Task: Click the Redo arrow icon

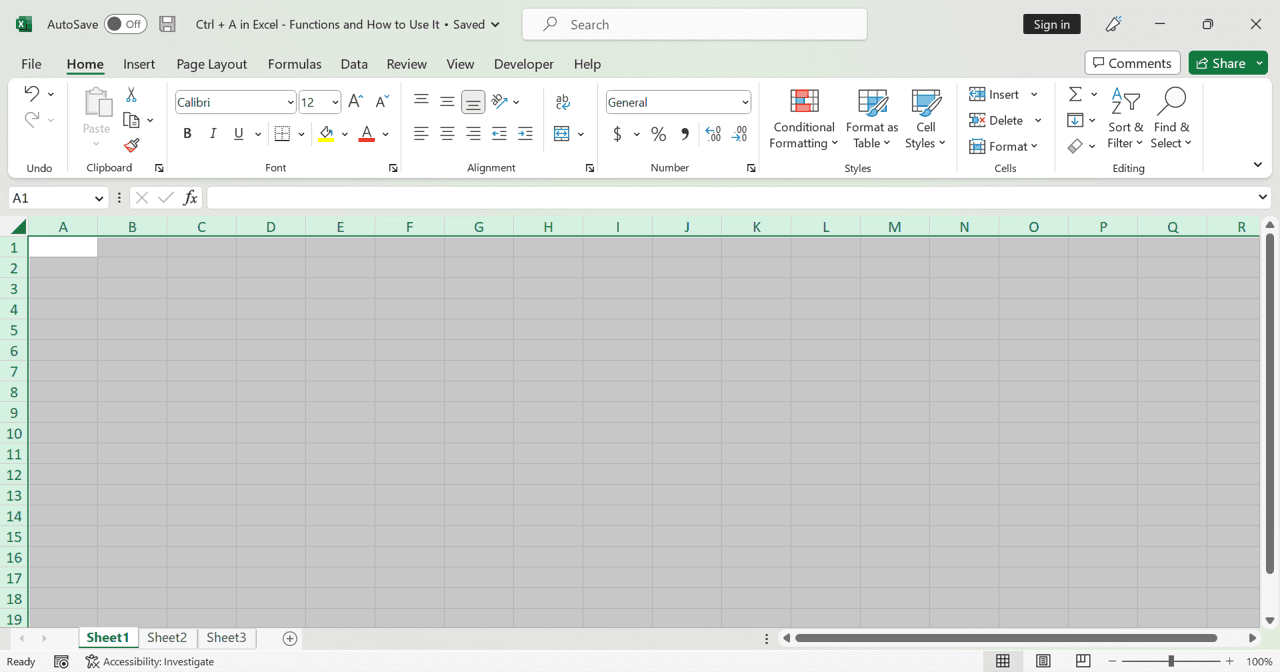Action: point(31,119)
